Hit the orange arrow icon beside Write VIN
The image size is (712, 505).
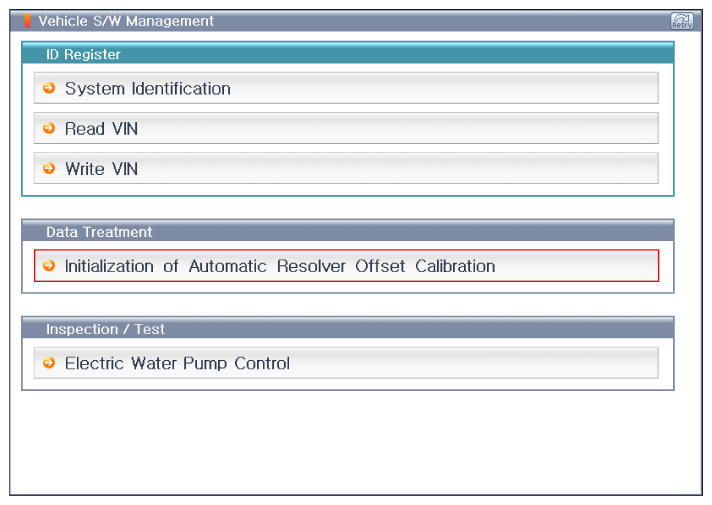click(x=49, y=169)
